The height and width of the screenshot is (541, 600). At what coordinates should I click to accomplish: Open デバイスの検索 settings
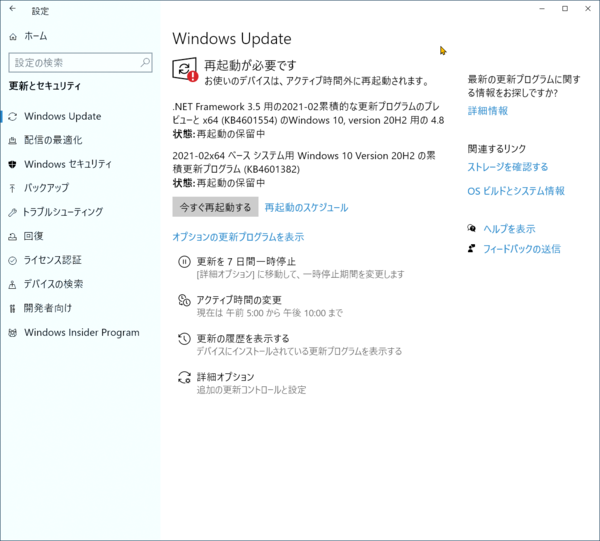[53, 284]
